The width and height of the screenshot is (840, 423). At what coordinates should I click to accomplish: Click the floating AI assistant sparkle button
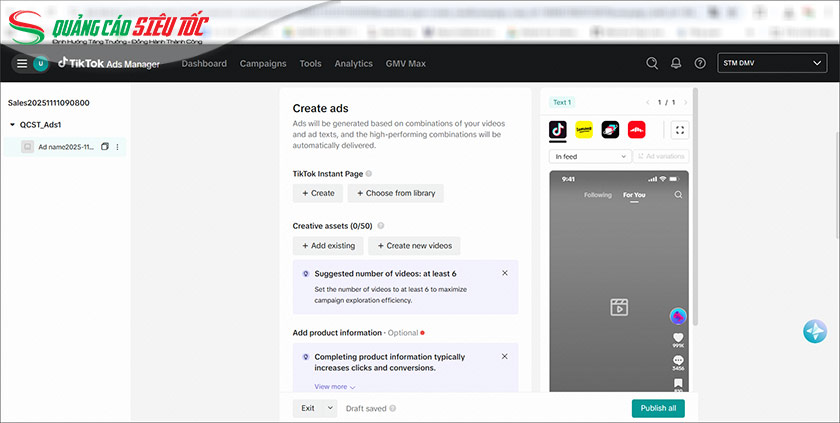[815, 332]
